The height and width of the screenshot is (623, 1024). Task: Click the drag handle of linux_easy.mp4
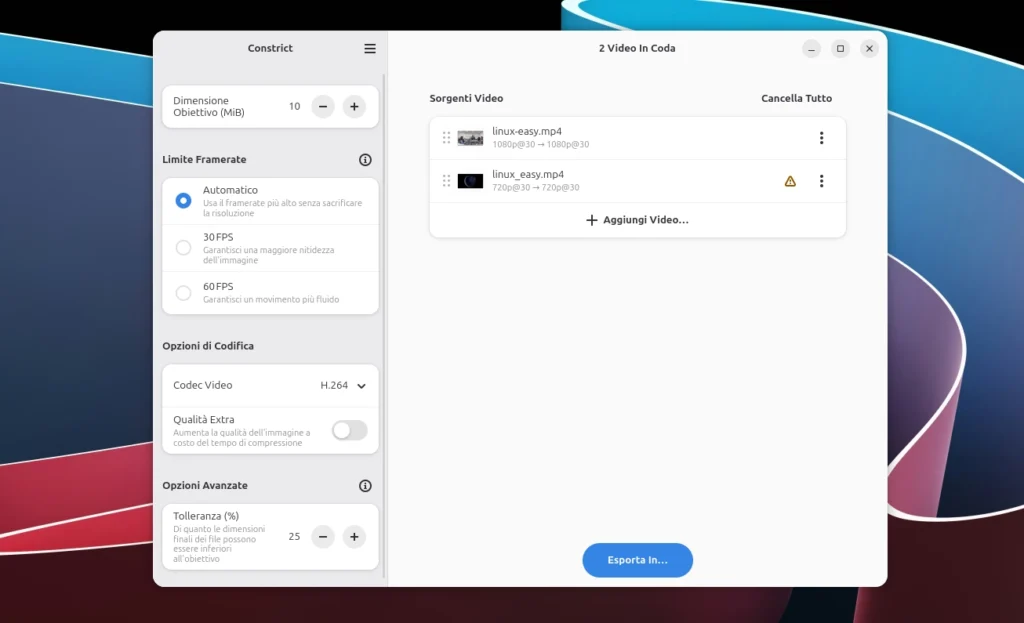(446, 181)
